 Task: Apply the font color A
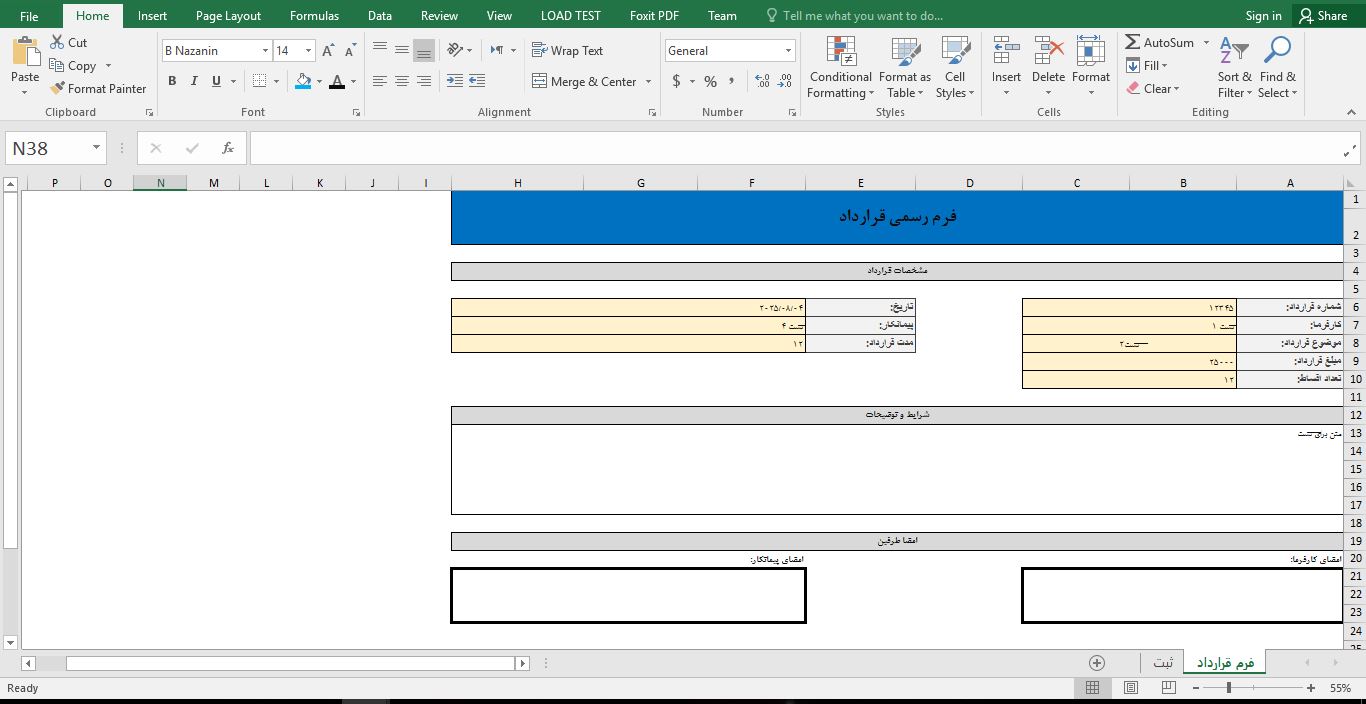pos(337,81)
